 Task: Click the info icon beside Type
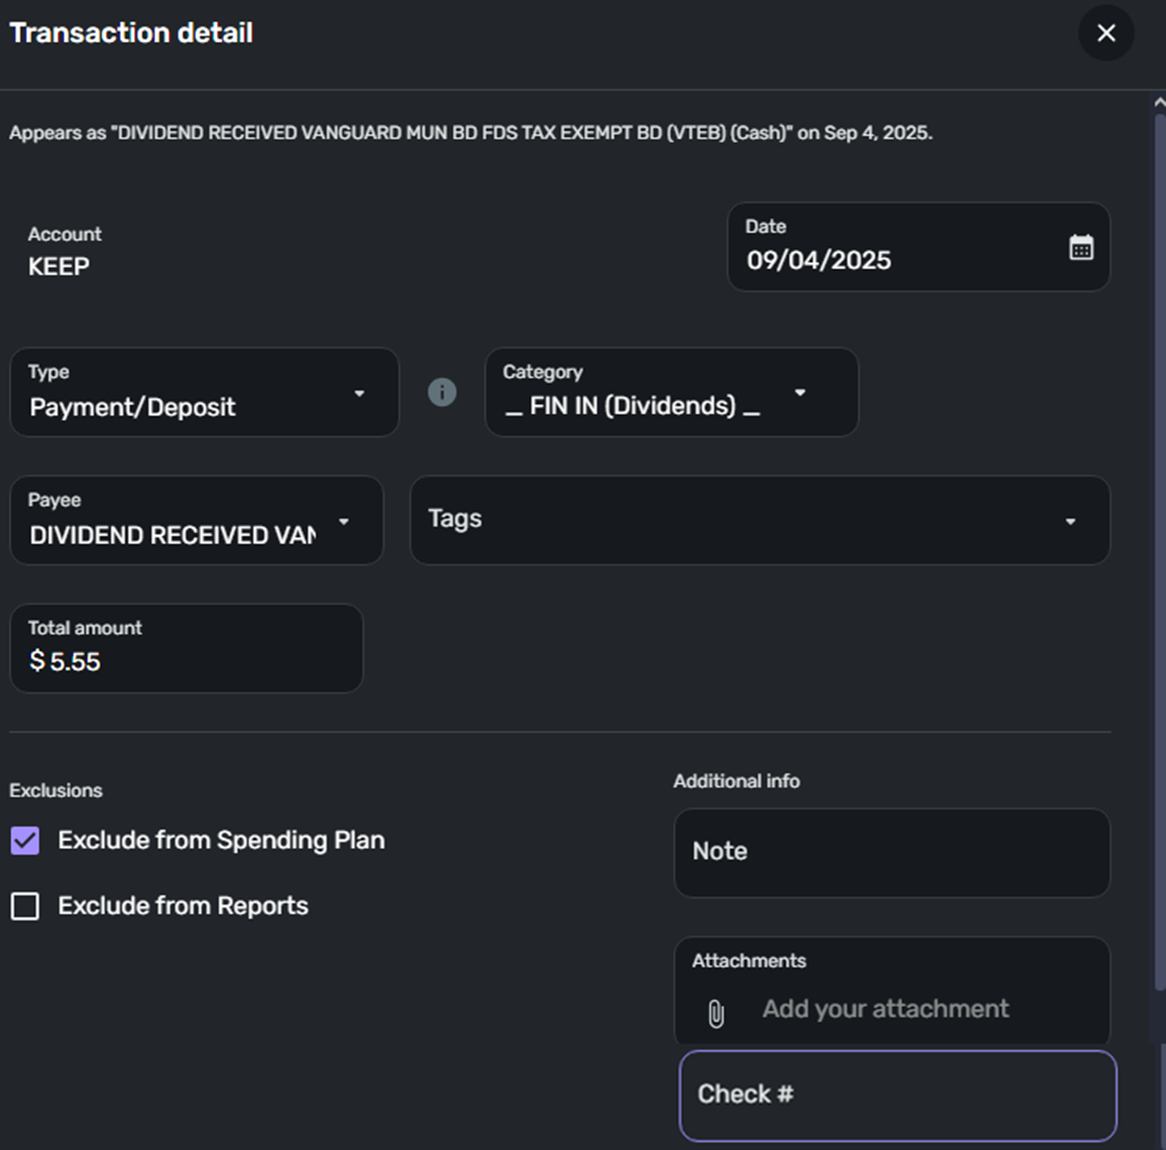pyautogui.click(x=442, y=392)
